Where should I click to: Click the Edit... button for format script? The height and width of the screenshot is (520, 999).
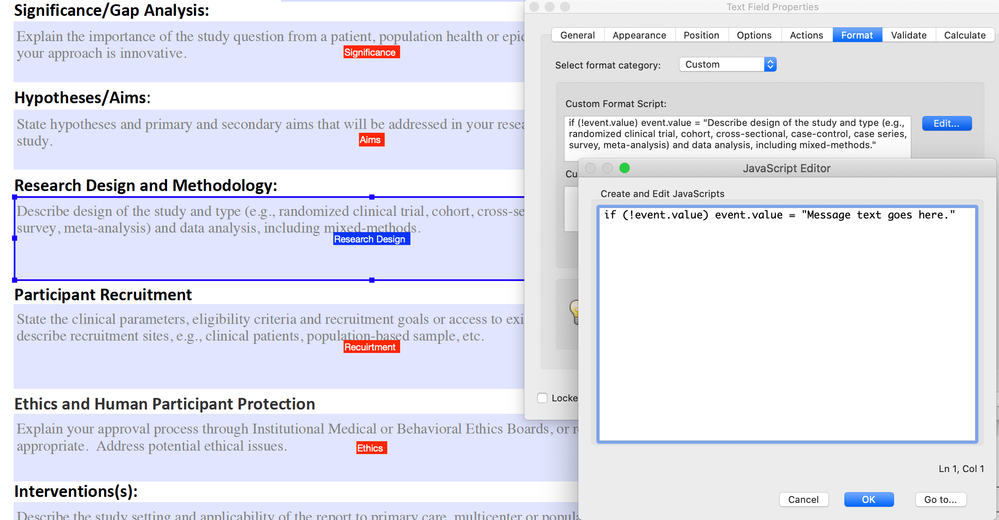[947, 124]
